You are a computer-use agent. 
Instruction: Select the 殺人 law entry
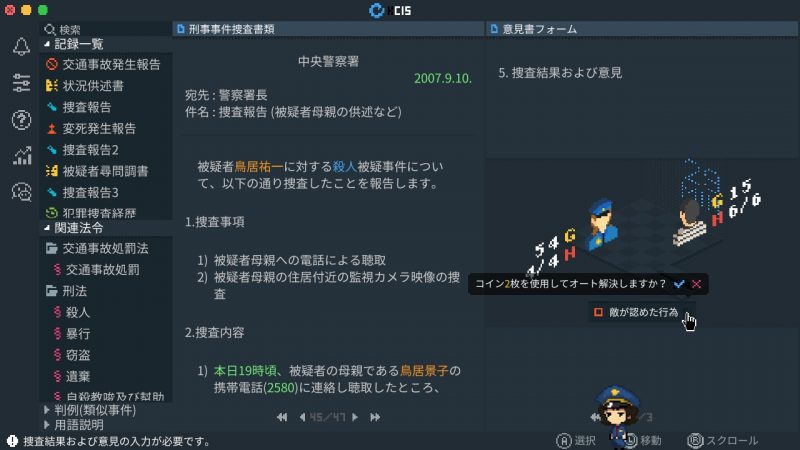(78, 312)
